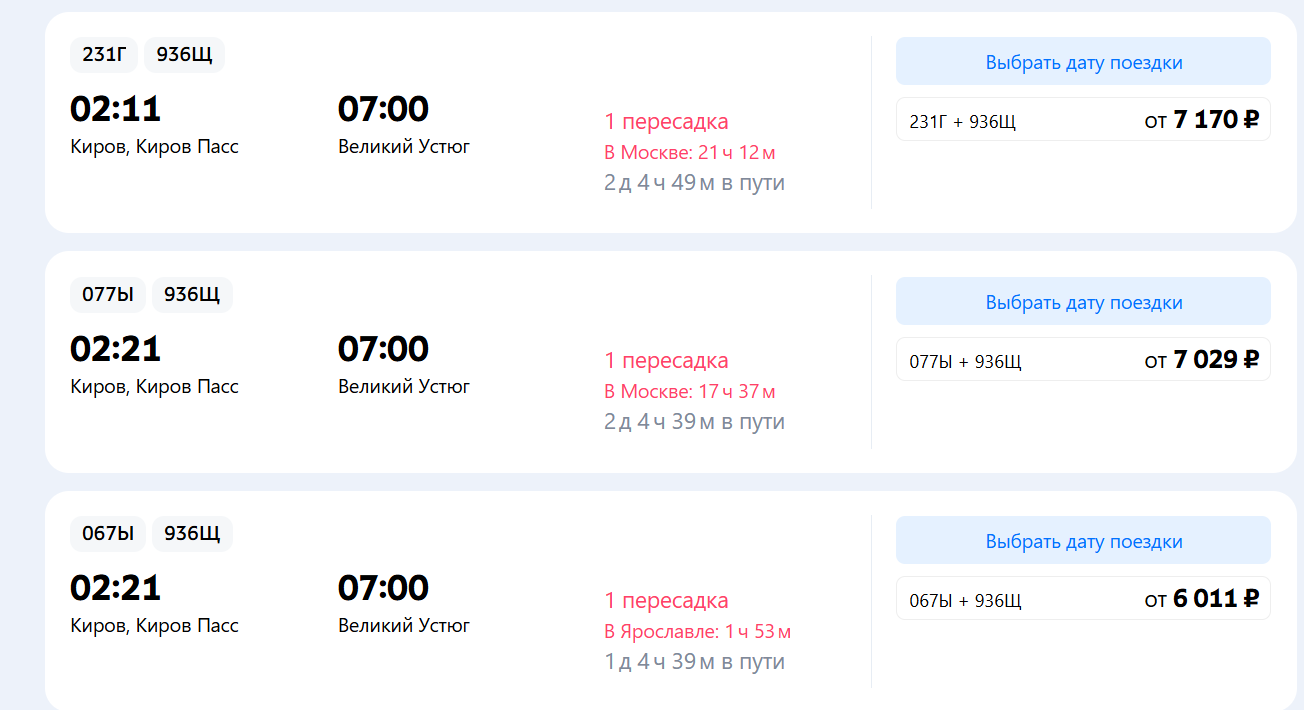Click 1 пересадка label in 231Г card
This screenshot has height=710, width=1304.
point(666,122)
